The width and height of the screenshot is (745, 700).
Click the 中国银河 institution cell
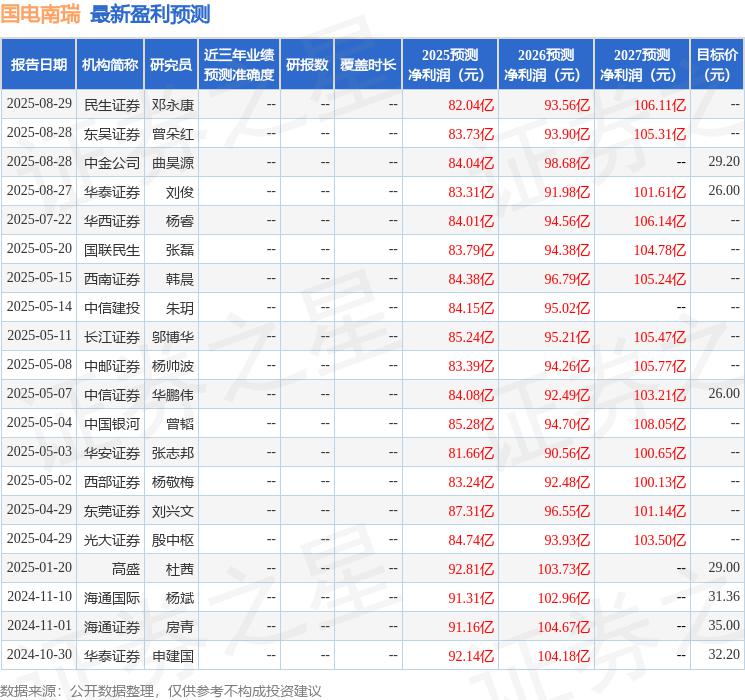[x=112, y=424]
